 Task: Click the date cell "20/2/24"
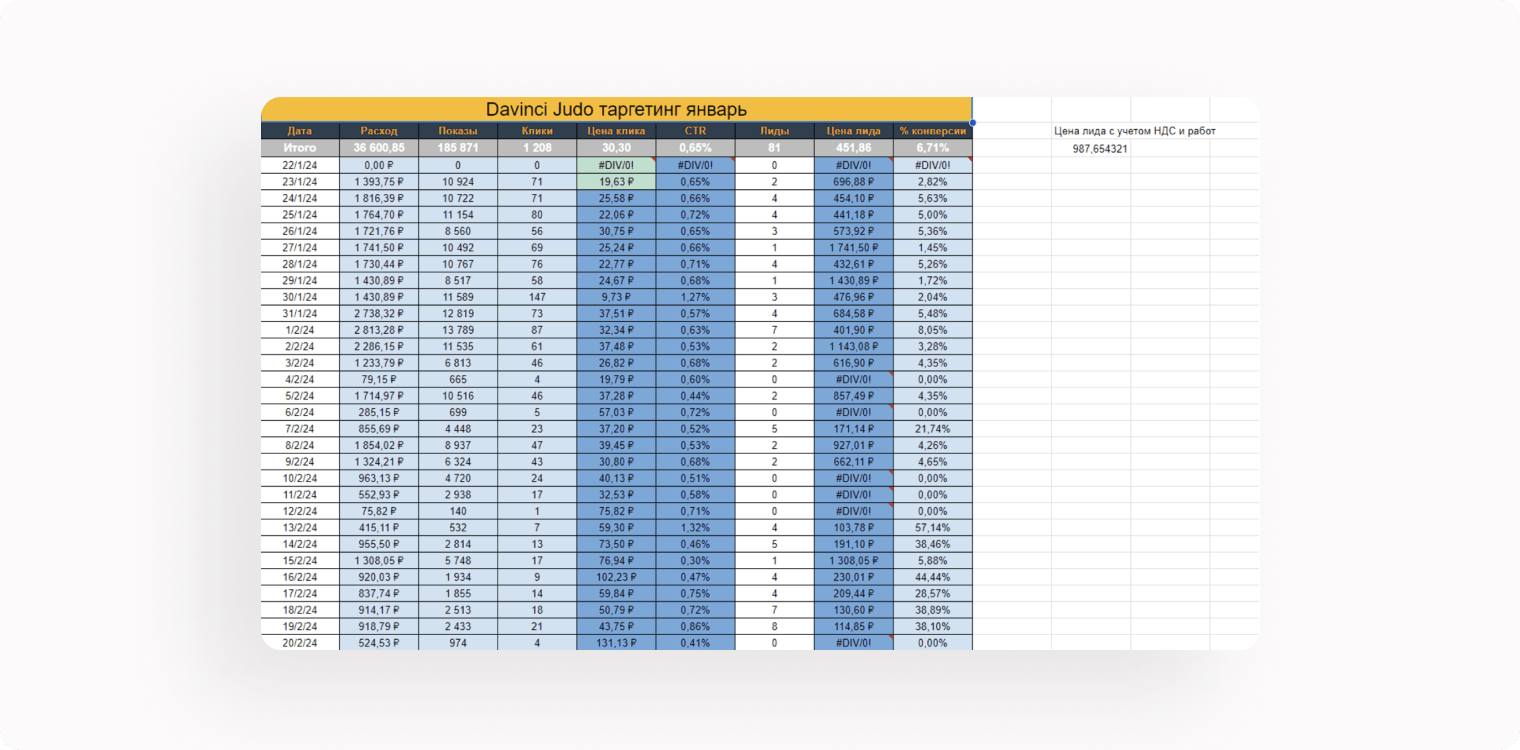pyautogui.click(x=300, y=643)
